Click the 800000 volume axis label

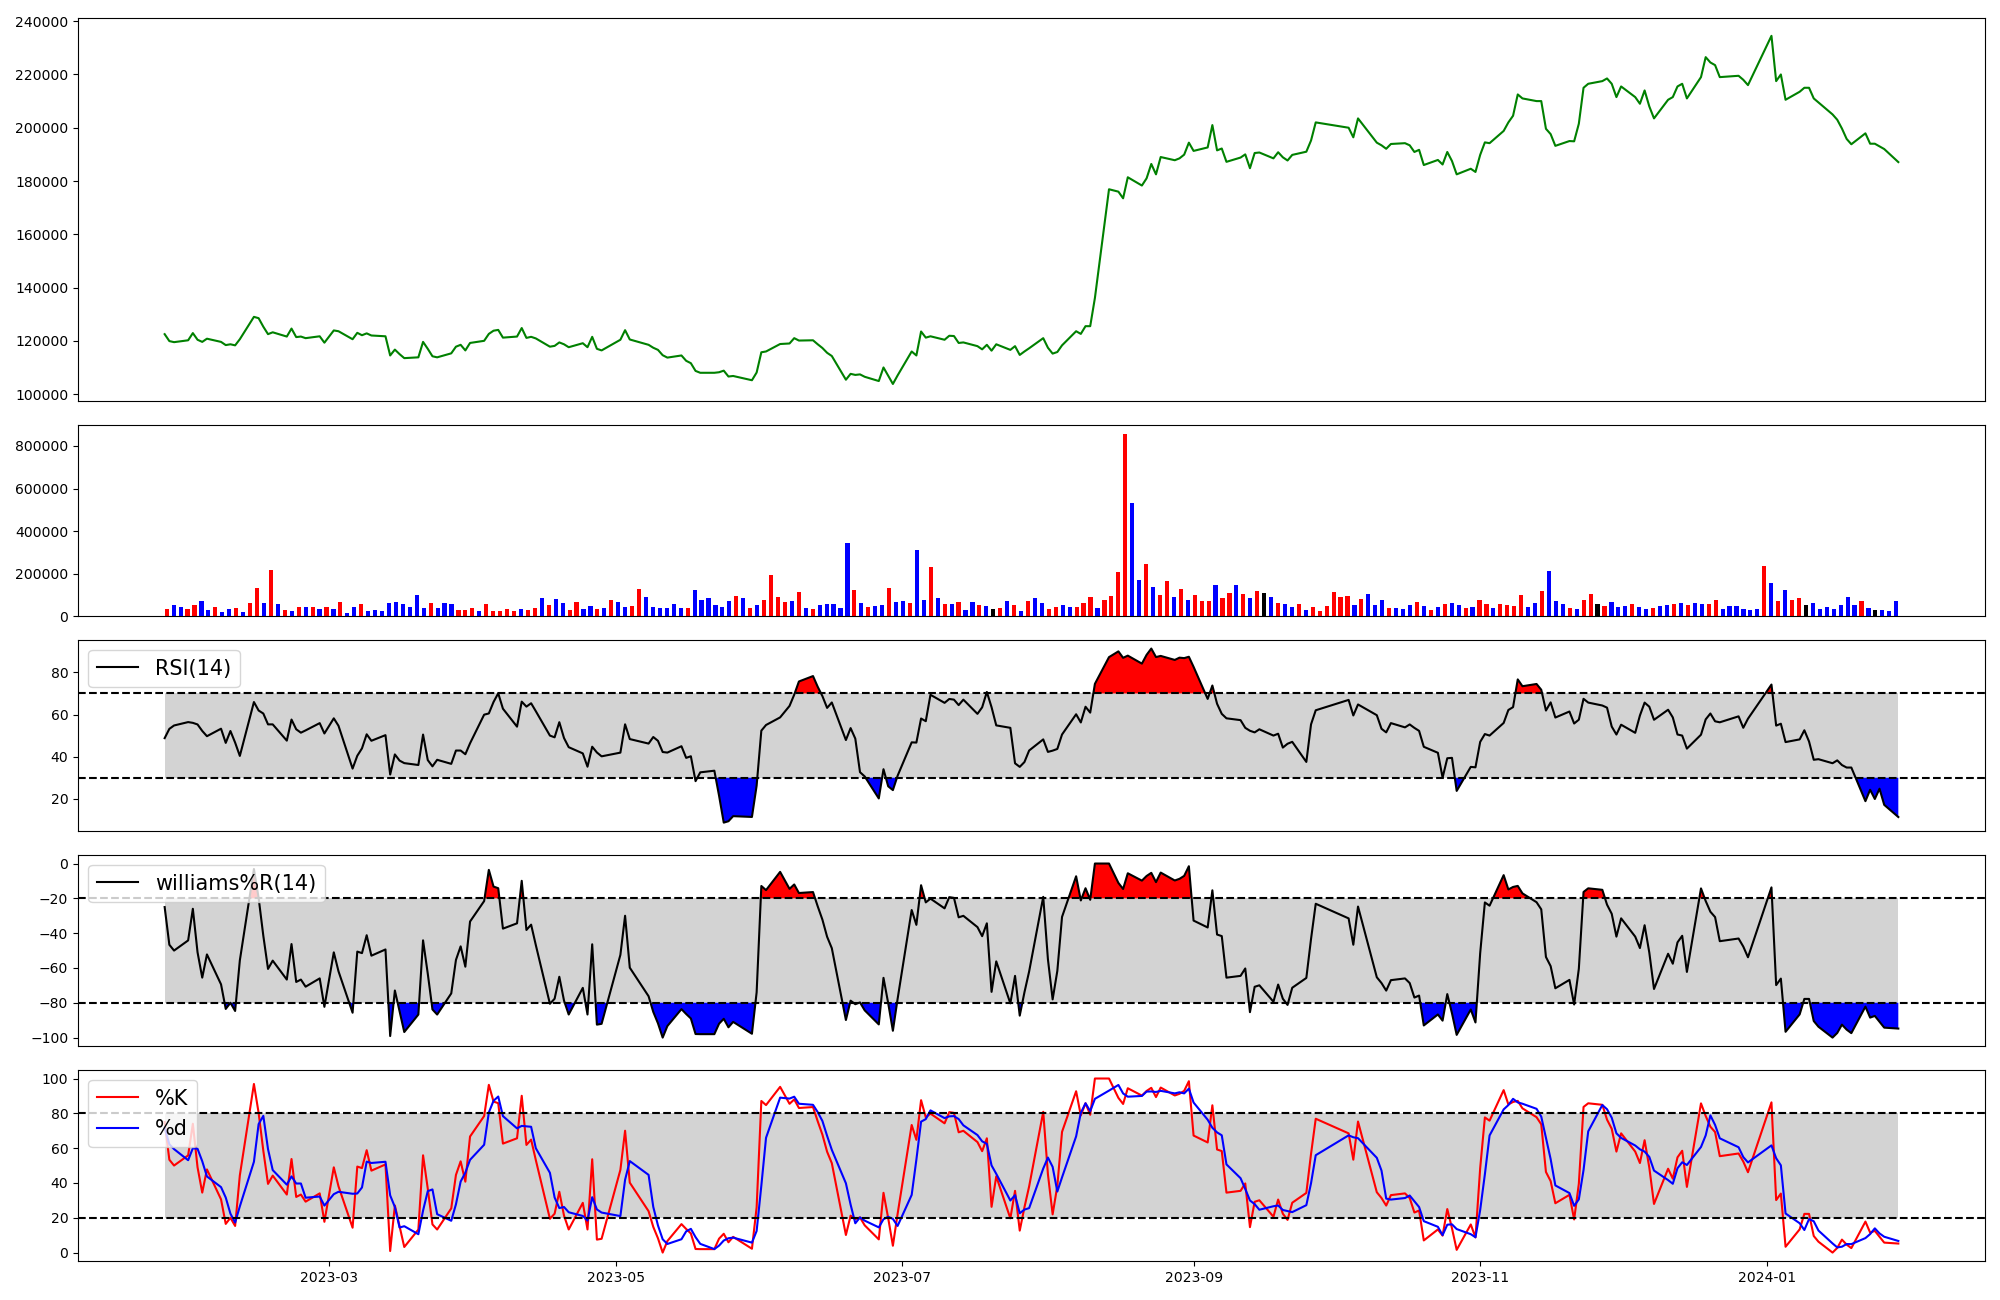coord(42,447)
